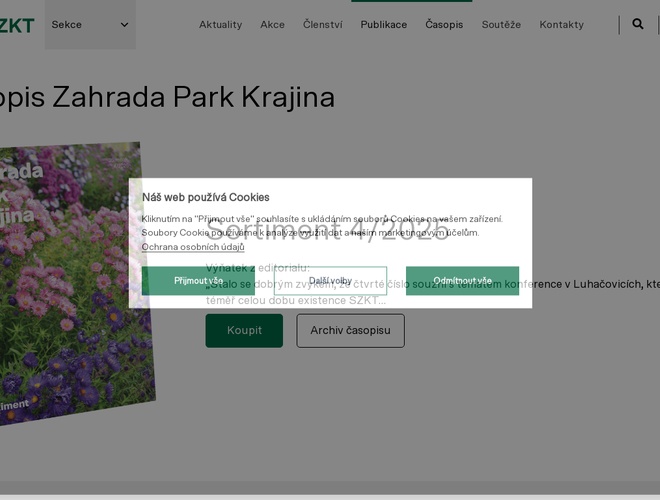Open the Soutěže navigation link

[x=501, y=25]
